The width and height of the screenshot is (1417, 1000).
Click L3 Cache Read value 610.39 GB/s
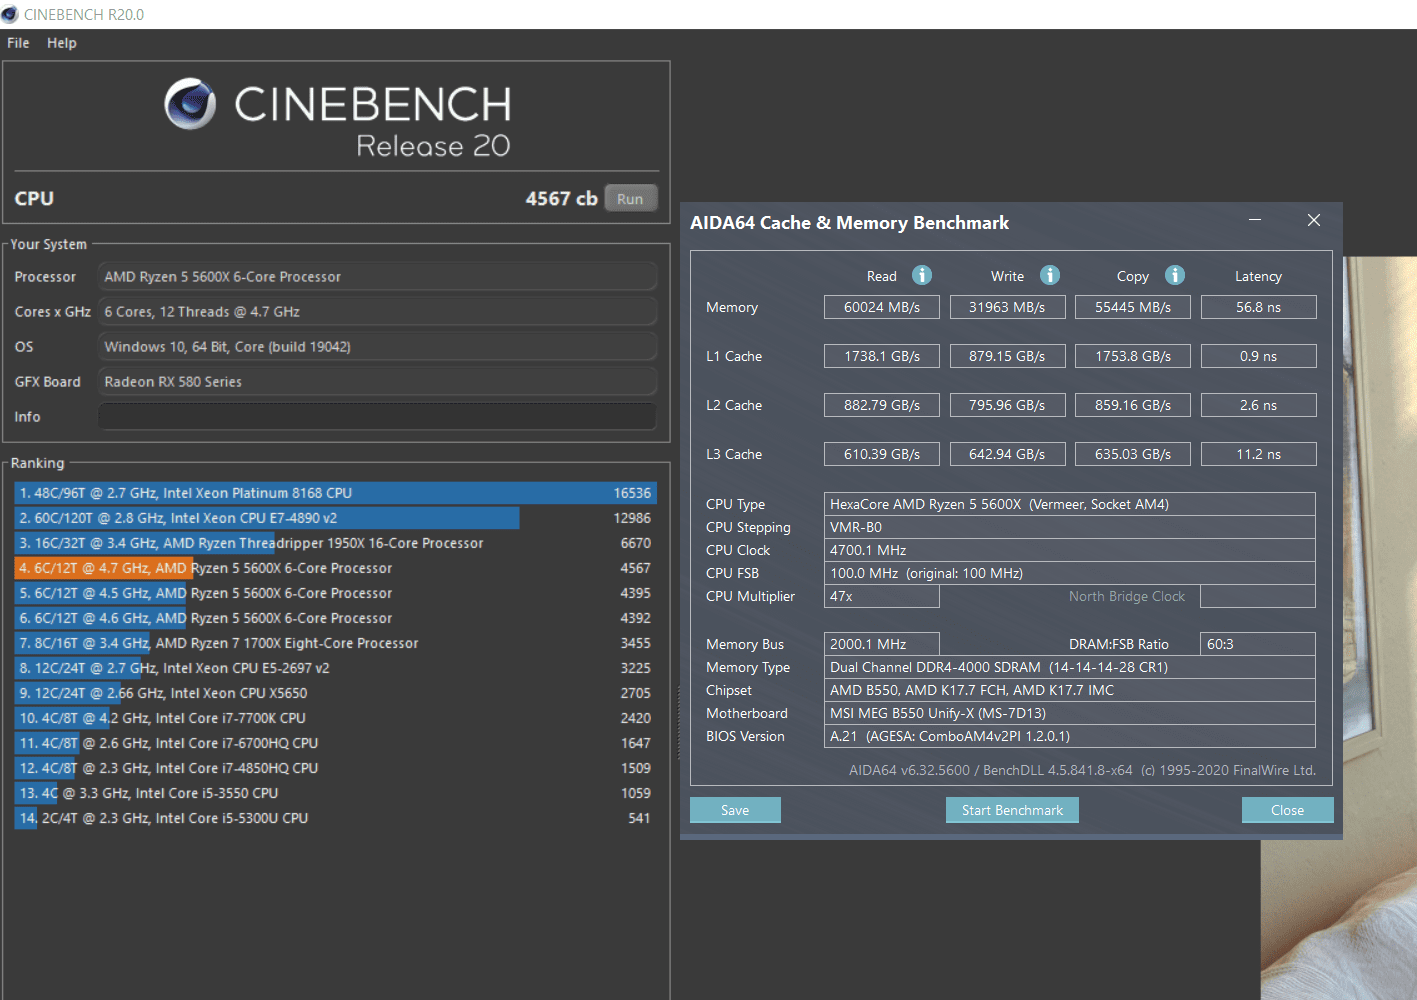point(882,454)
